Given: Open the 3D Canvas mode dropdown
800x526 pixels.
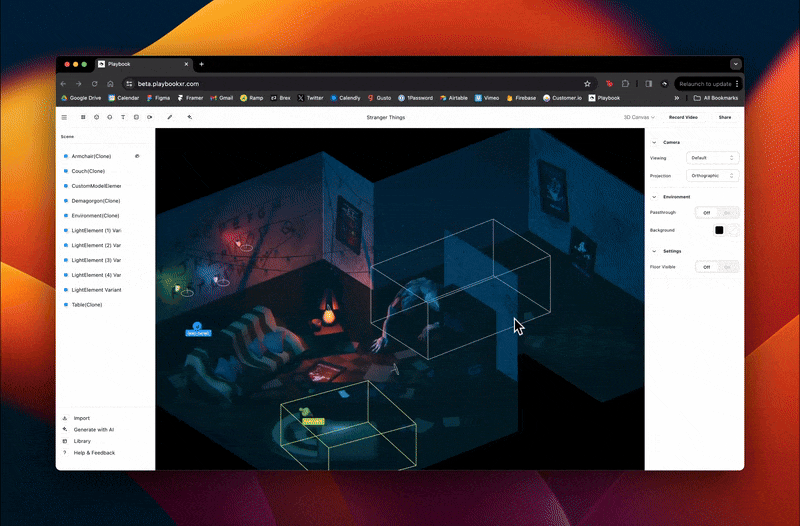Looking at the screenshot, I should [x=639, y=117].
